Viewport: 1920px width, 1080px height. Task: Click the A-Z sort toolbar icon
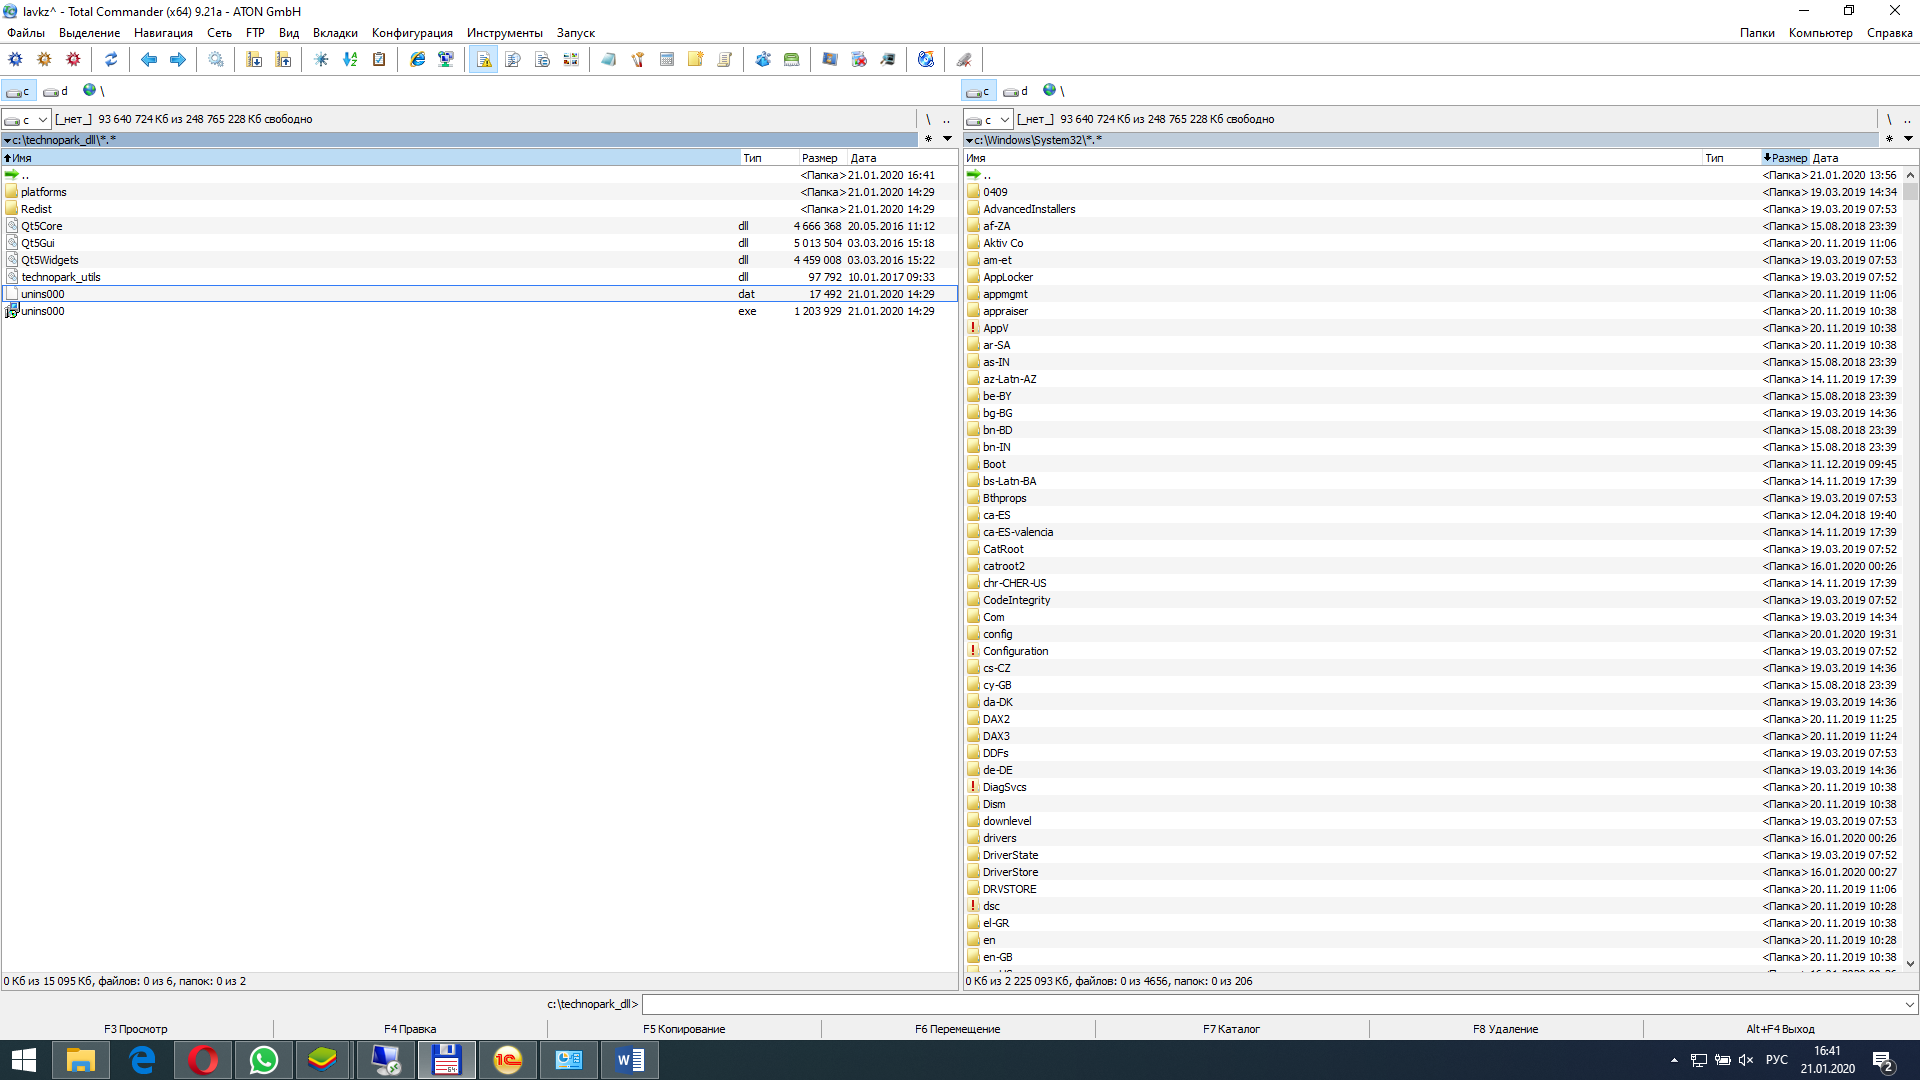coord(350,59)
